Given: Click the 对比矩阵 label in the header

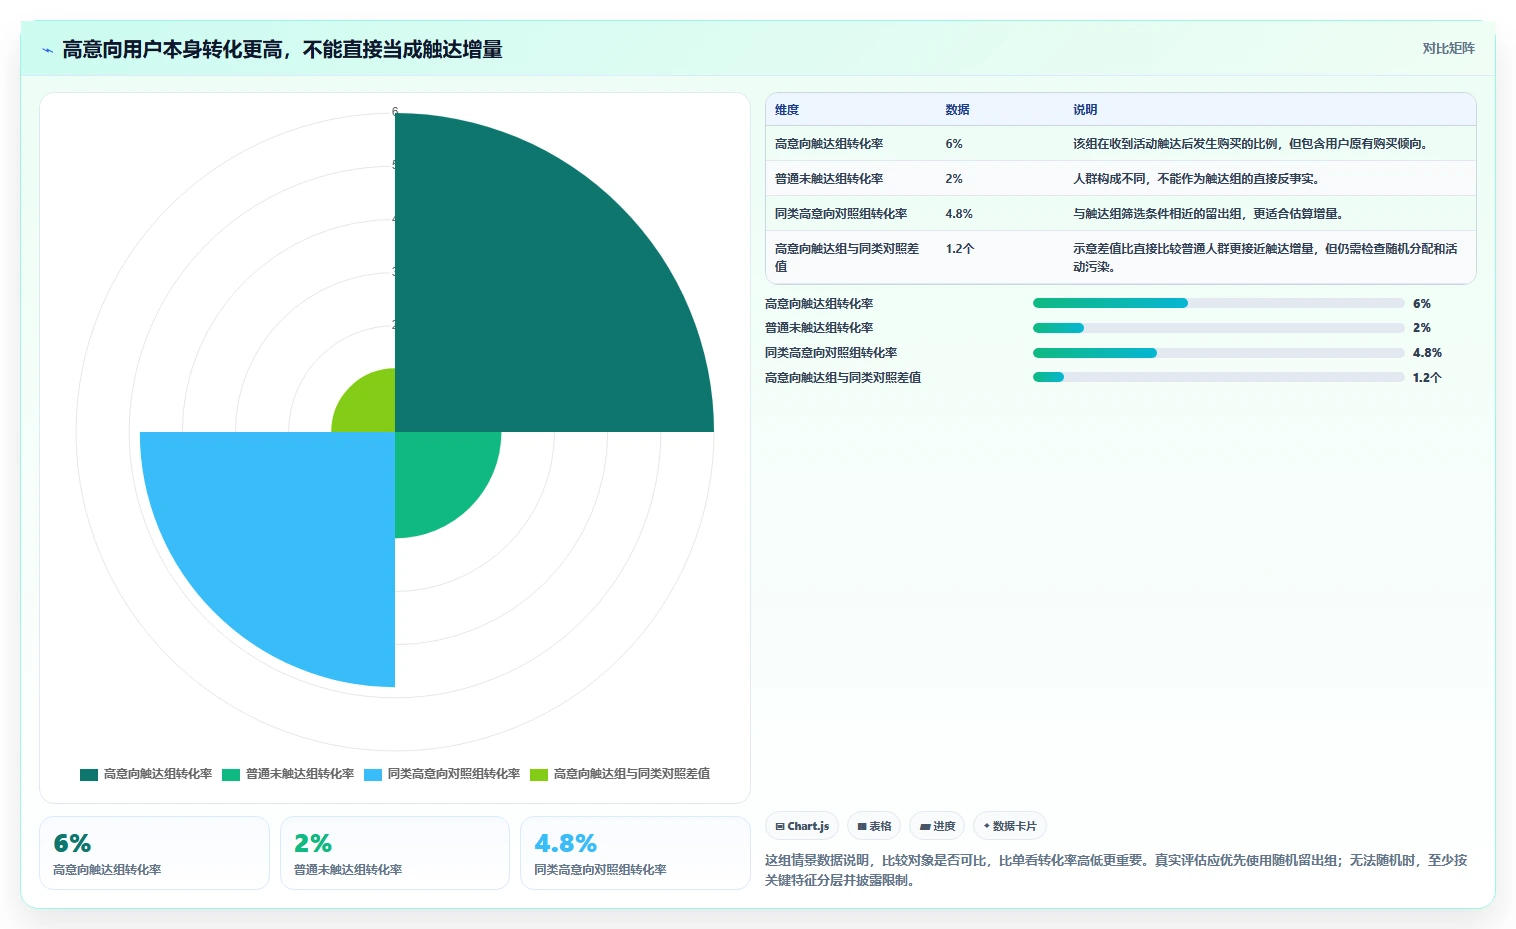Looking at the screenshot, I should click(1448, 48).
